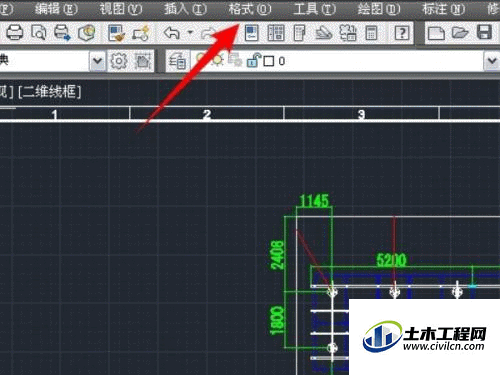Open the Tool Palettes window icon
Screen dimensions: 500x375
pyautogui.click(x=299, y=33)
